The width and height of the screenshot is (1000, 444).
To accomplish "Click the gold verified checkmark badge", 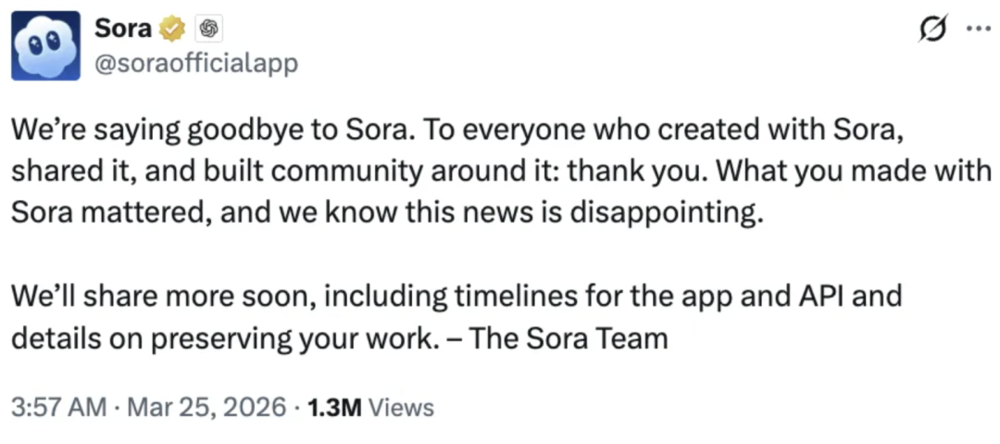I will [174, 28].
